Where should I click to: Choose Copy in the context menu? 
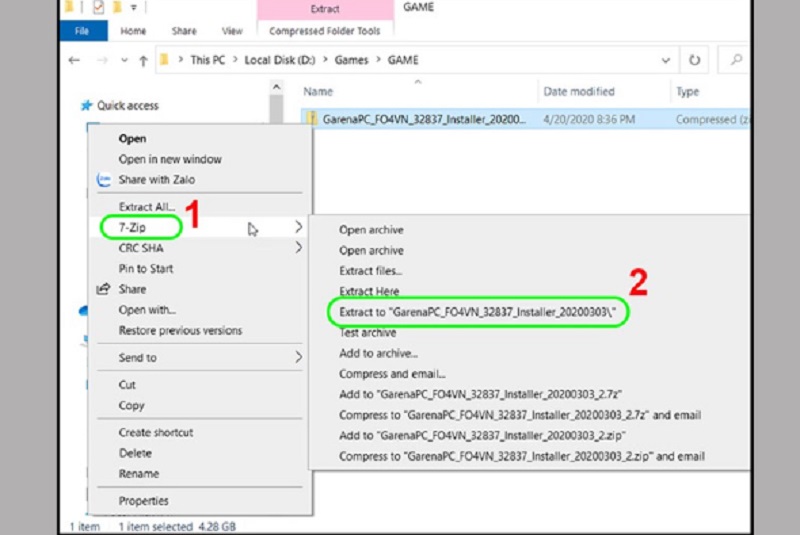point(132,405)
